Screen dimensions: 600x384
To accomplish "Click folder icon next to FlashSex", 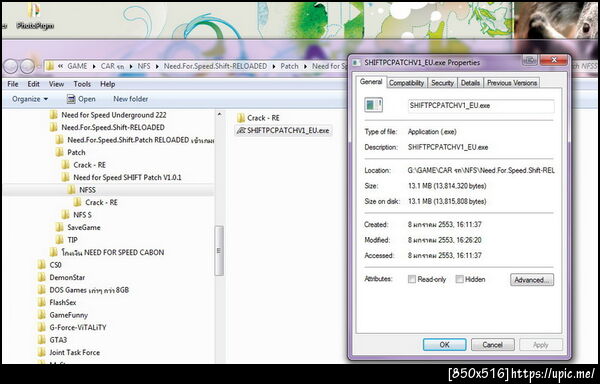I will (x=42, y=303).
